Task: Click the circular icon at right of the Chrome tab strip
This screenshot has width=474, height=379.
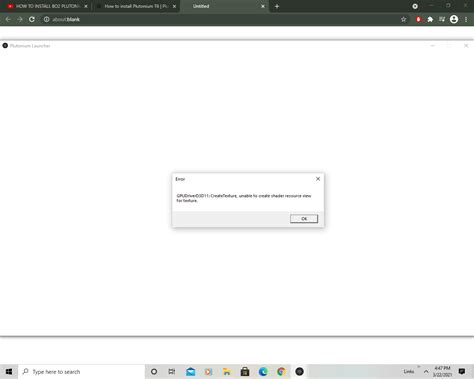Action: click(415, 6)
